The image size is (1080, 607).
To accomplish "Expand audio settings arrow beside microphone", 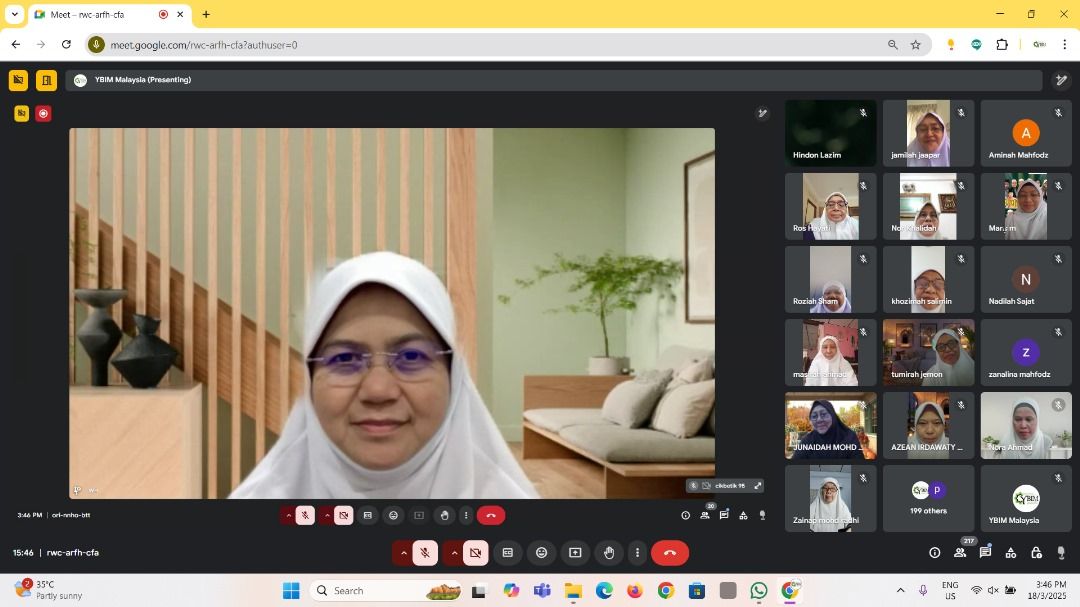I will tap(404, 553).
